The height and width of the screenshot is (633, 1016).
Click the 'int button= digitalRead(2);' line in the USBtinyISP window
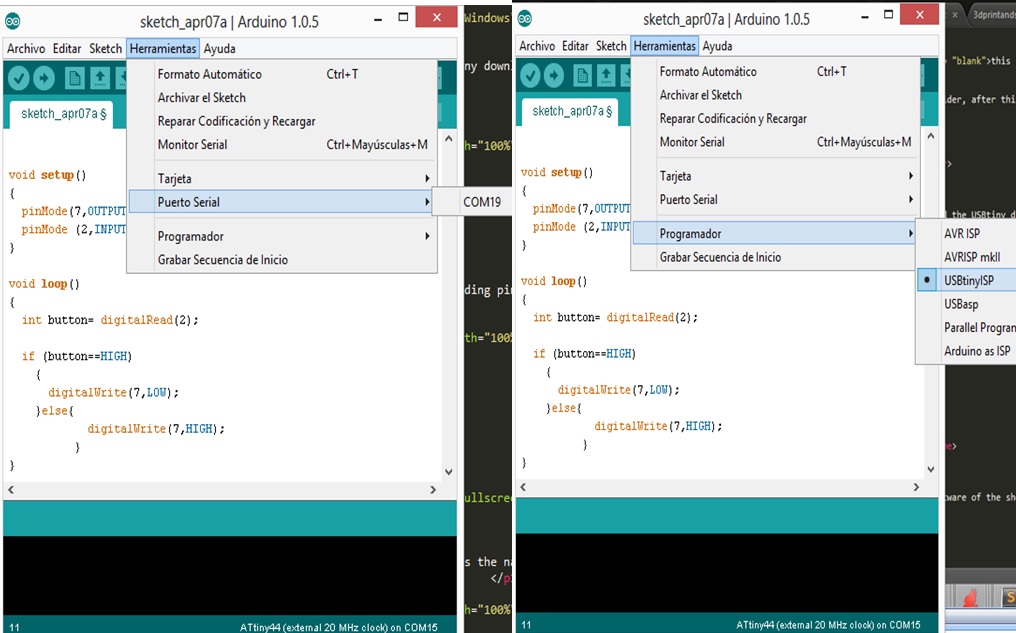point(615,317)
